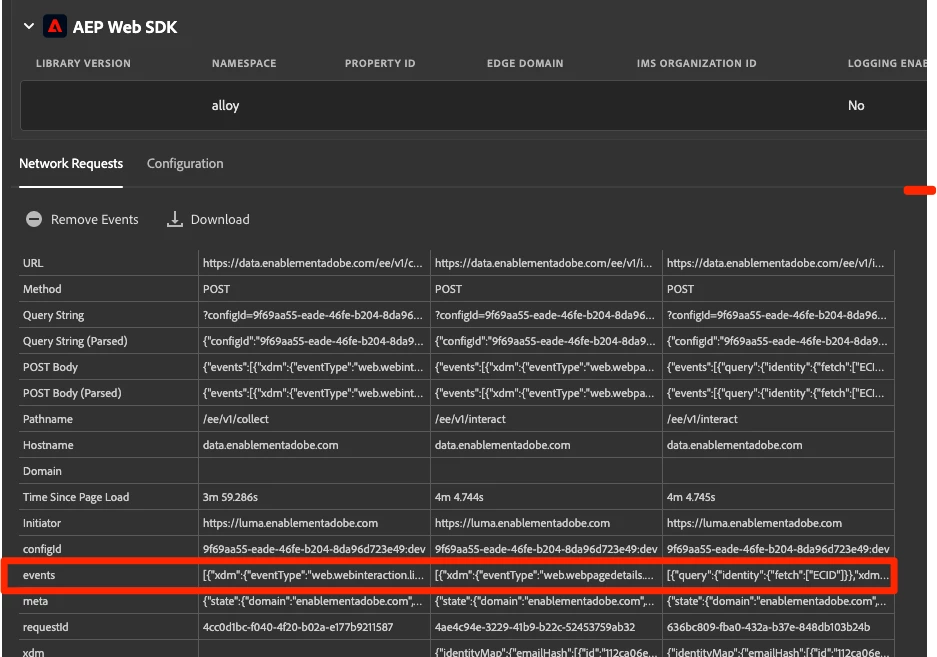Click the meta row label
The width and height of the screenshot is (937, 657).
(x=35, y=601)
